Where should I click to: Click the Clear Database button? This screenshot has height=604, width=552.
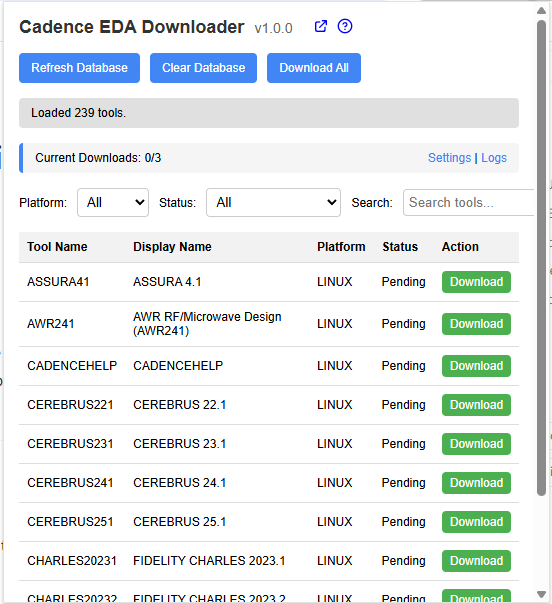coord(203,68)
